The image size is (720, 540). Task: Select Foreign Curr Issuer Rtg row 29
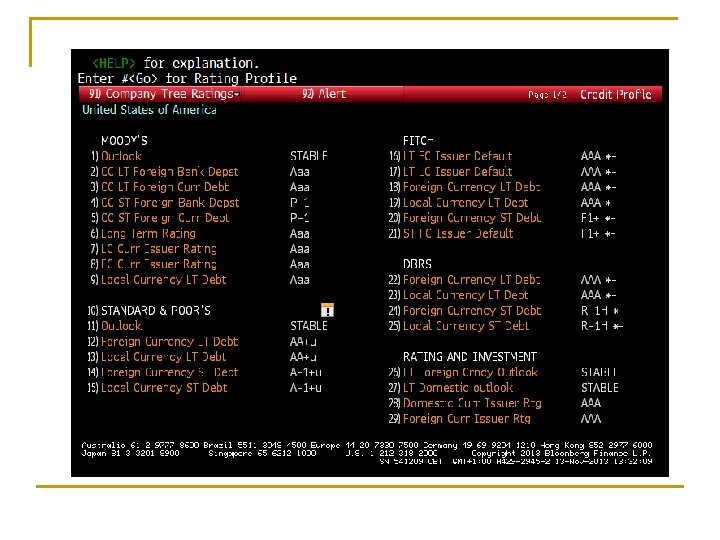(x=460, y=419)
